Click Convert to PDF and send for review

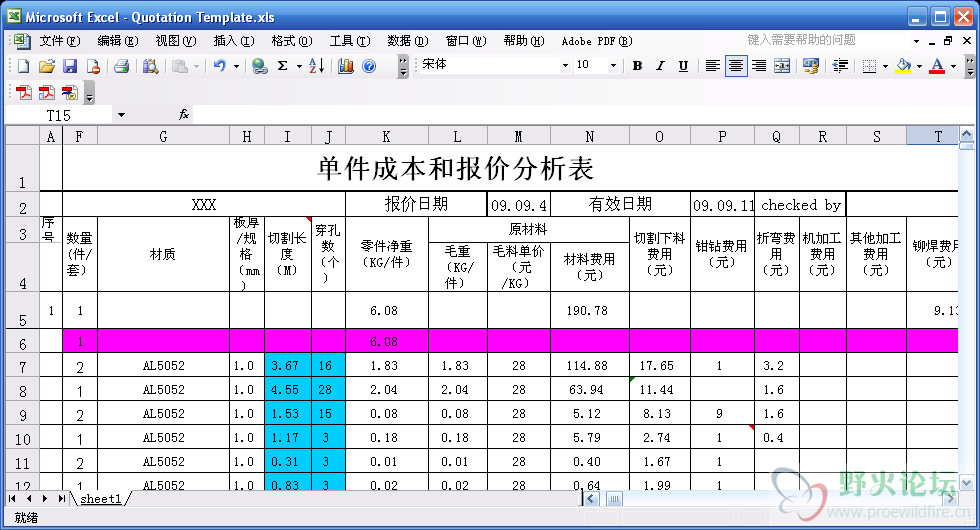coord(70,92)
